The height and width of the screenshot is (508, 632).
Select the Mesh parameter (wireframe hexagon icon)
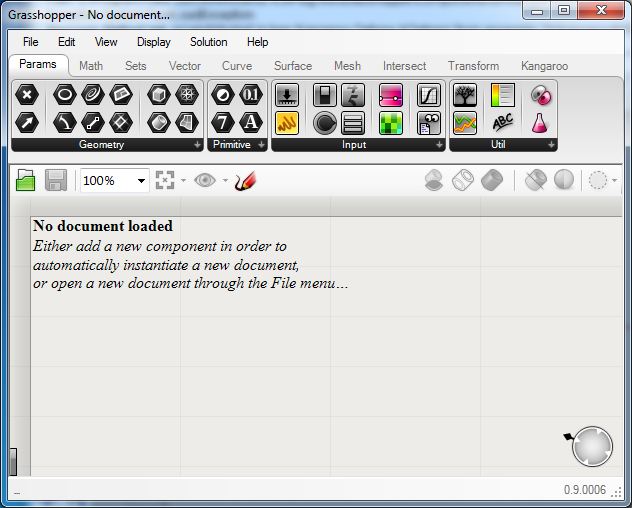[x=187, y=95]
